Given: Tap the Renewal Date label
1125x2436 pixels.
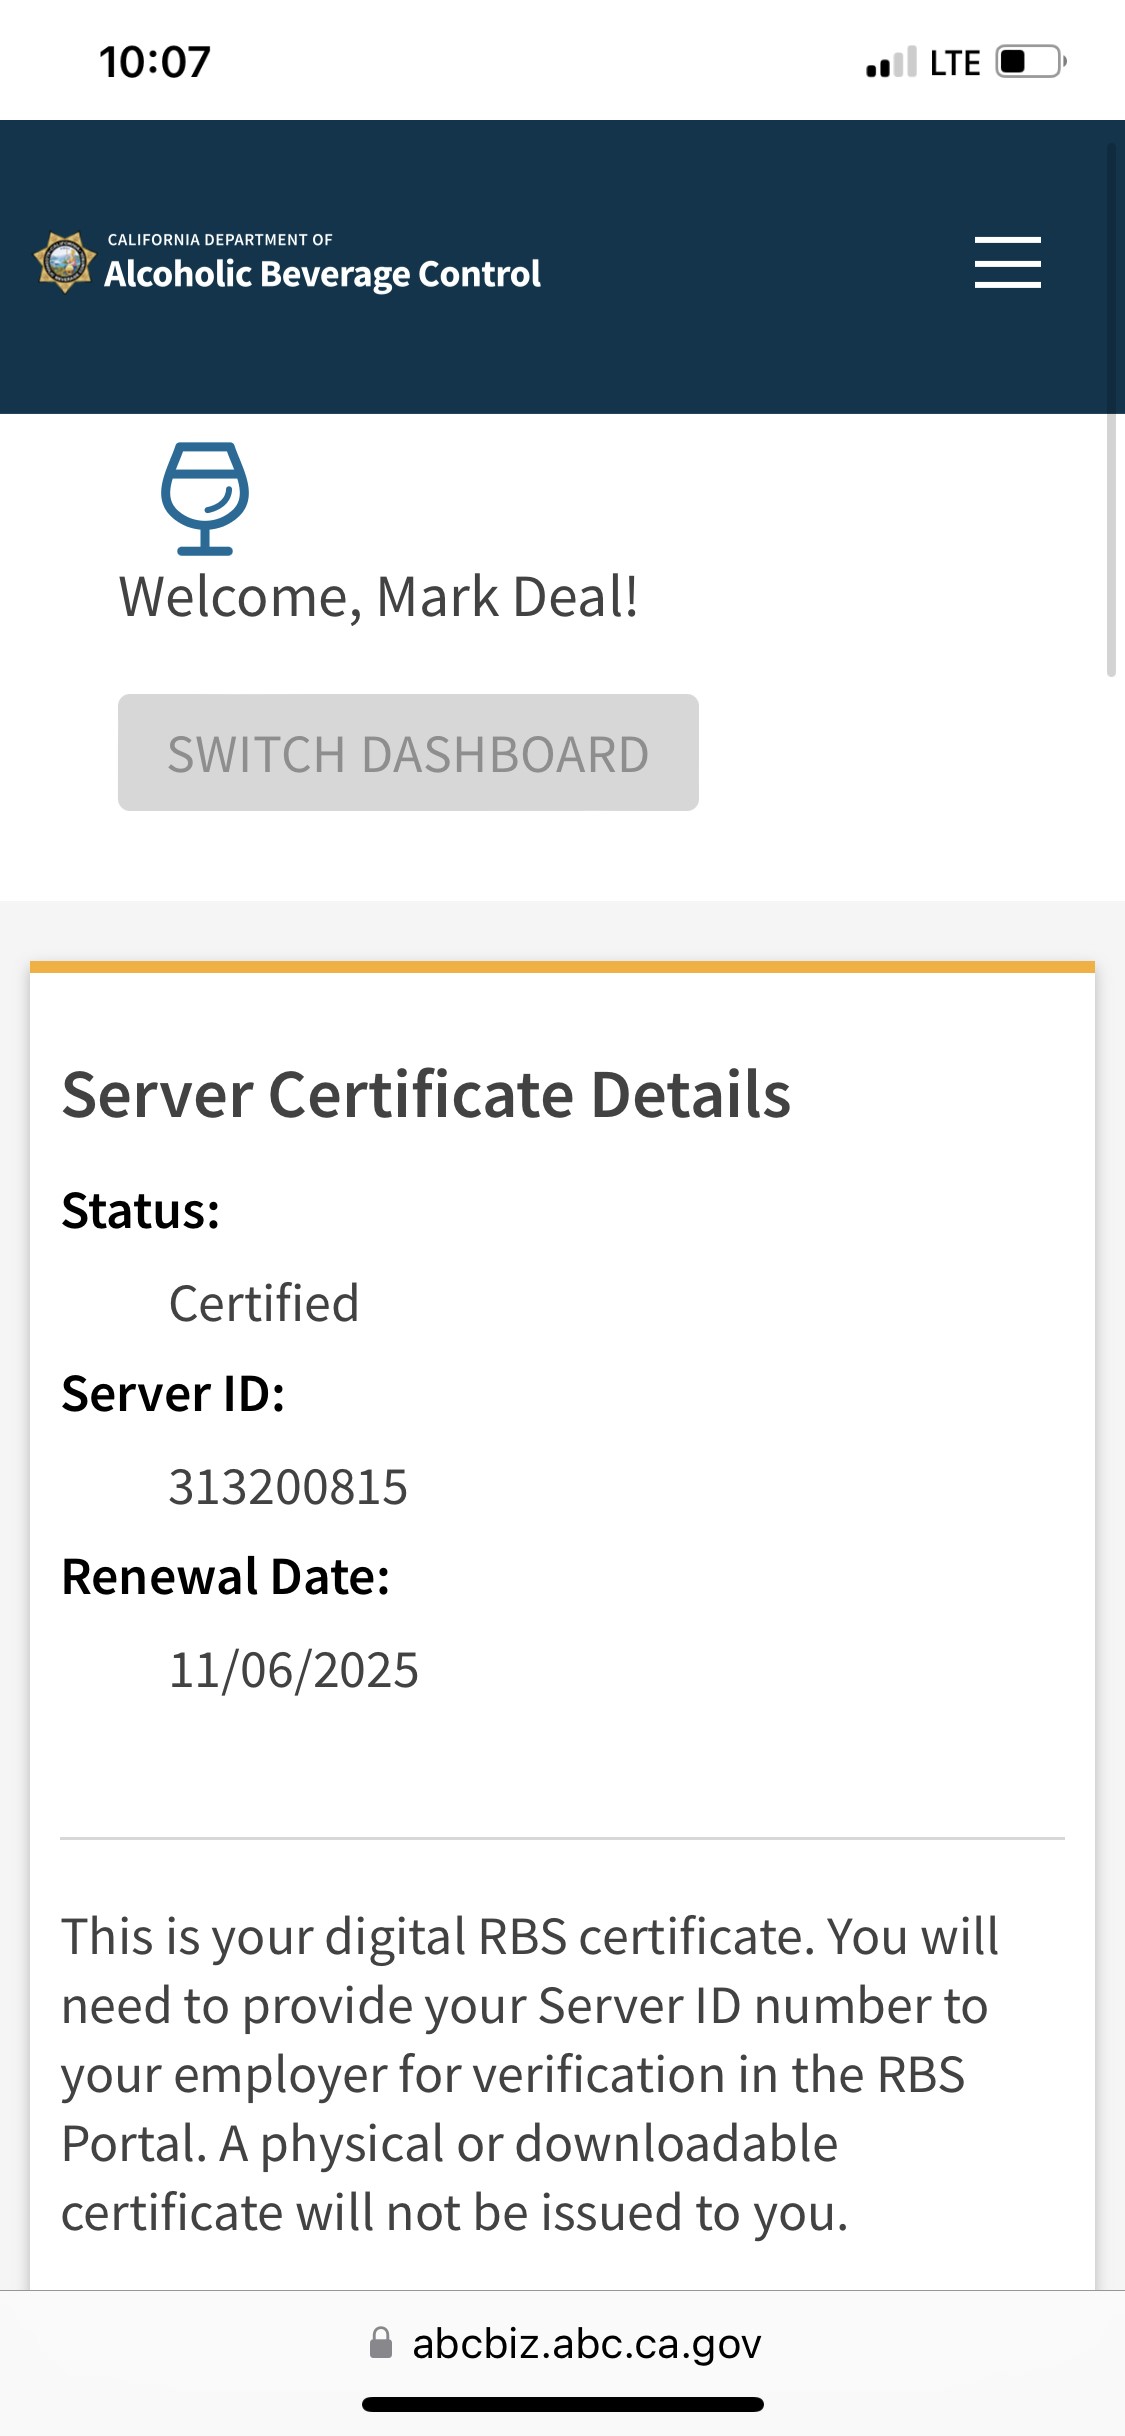Looking at the screenshot, I should coord(226,1577).
